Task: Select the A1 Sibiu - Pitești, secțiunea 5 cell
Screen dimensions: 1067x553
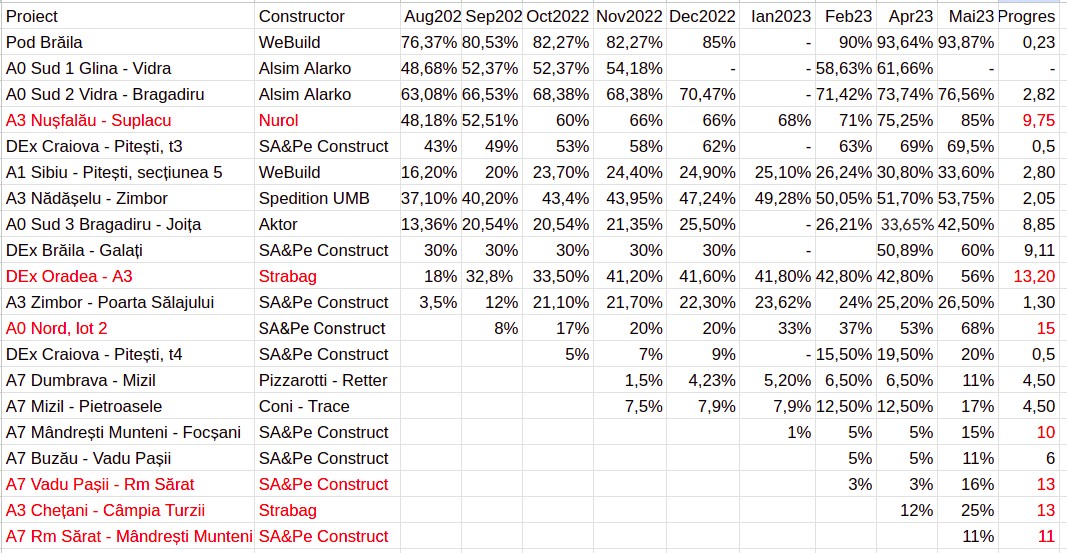Action: (113, 172)
